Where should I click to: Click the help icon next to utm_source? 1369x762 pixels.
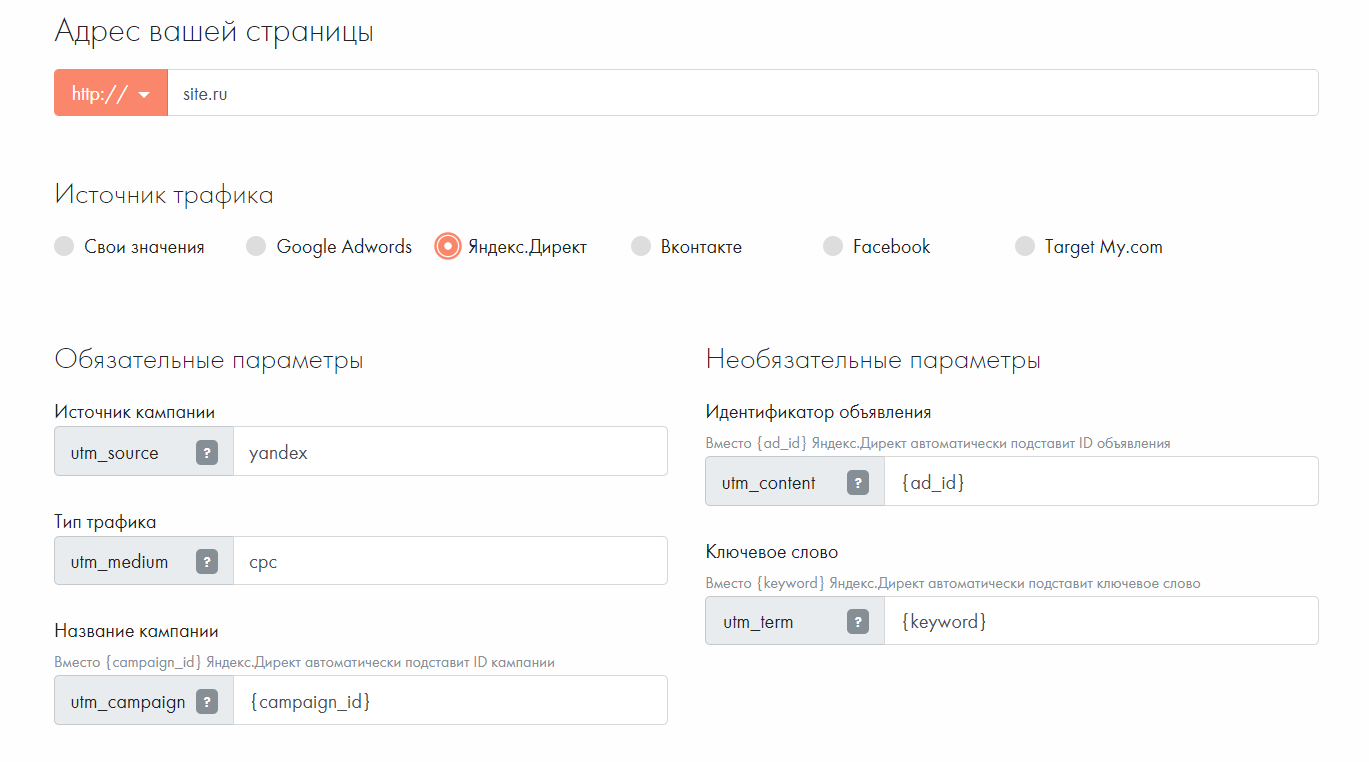[207, 452]
